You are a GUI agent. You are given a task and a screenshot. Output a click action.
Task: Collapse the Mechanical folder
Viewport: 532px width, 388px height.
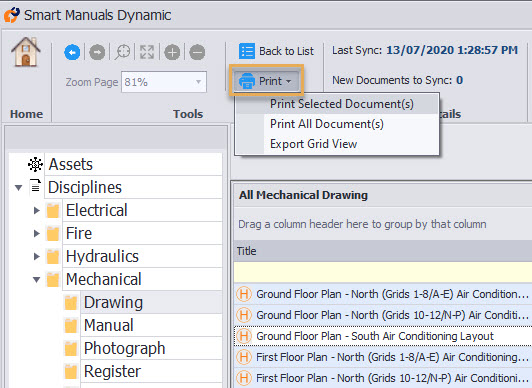(37, 280)
